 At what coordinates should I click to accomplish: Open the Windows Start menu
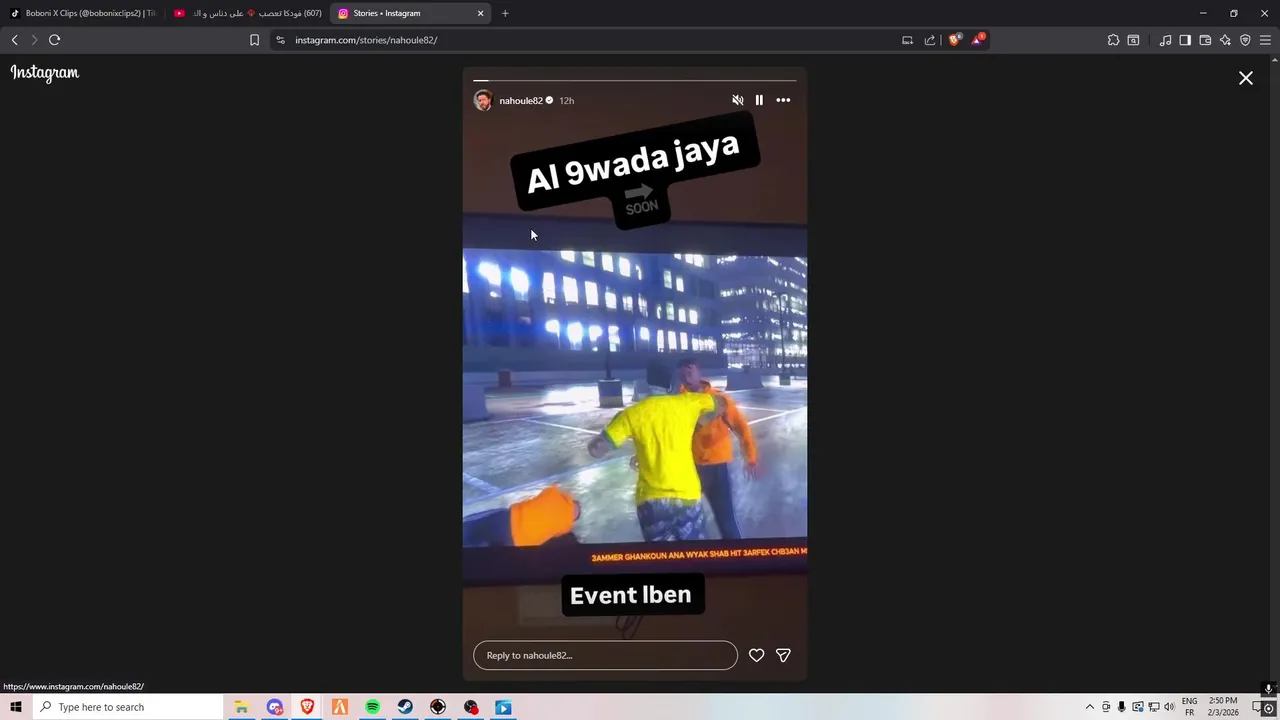[x=16, y=707]
